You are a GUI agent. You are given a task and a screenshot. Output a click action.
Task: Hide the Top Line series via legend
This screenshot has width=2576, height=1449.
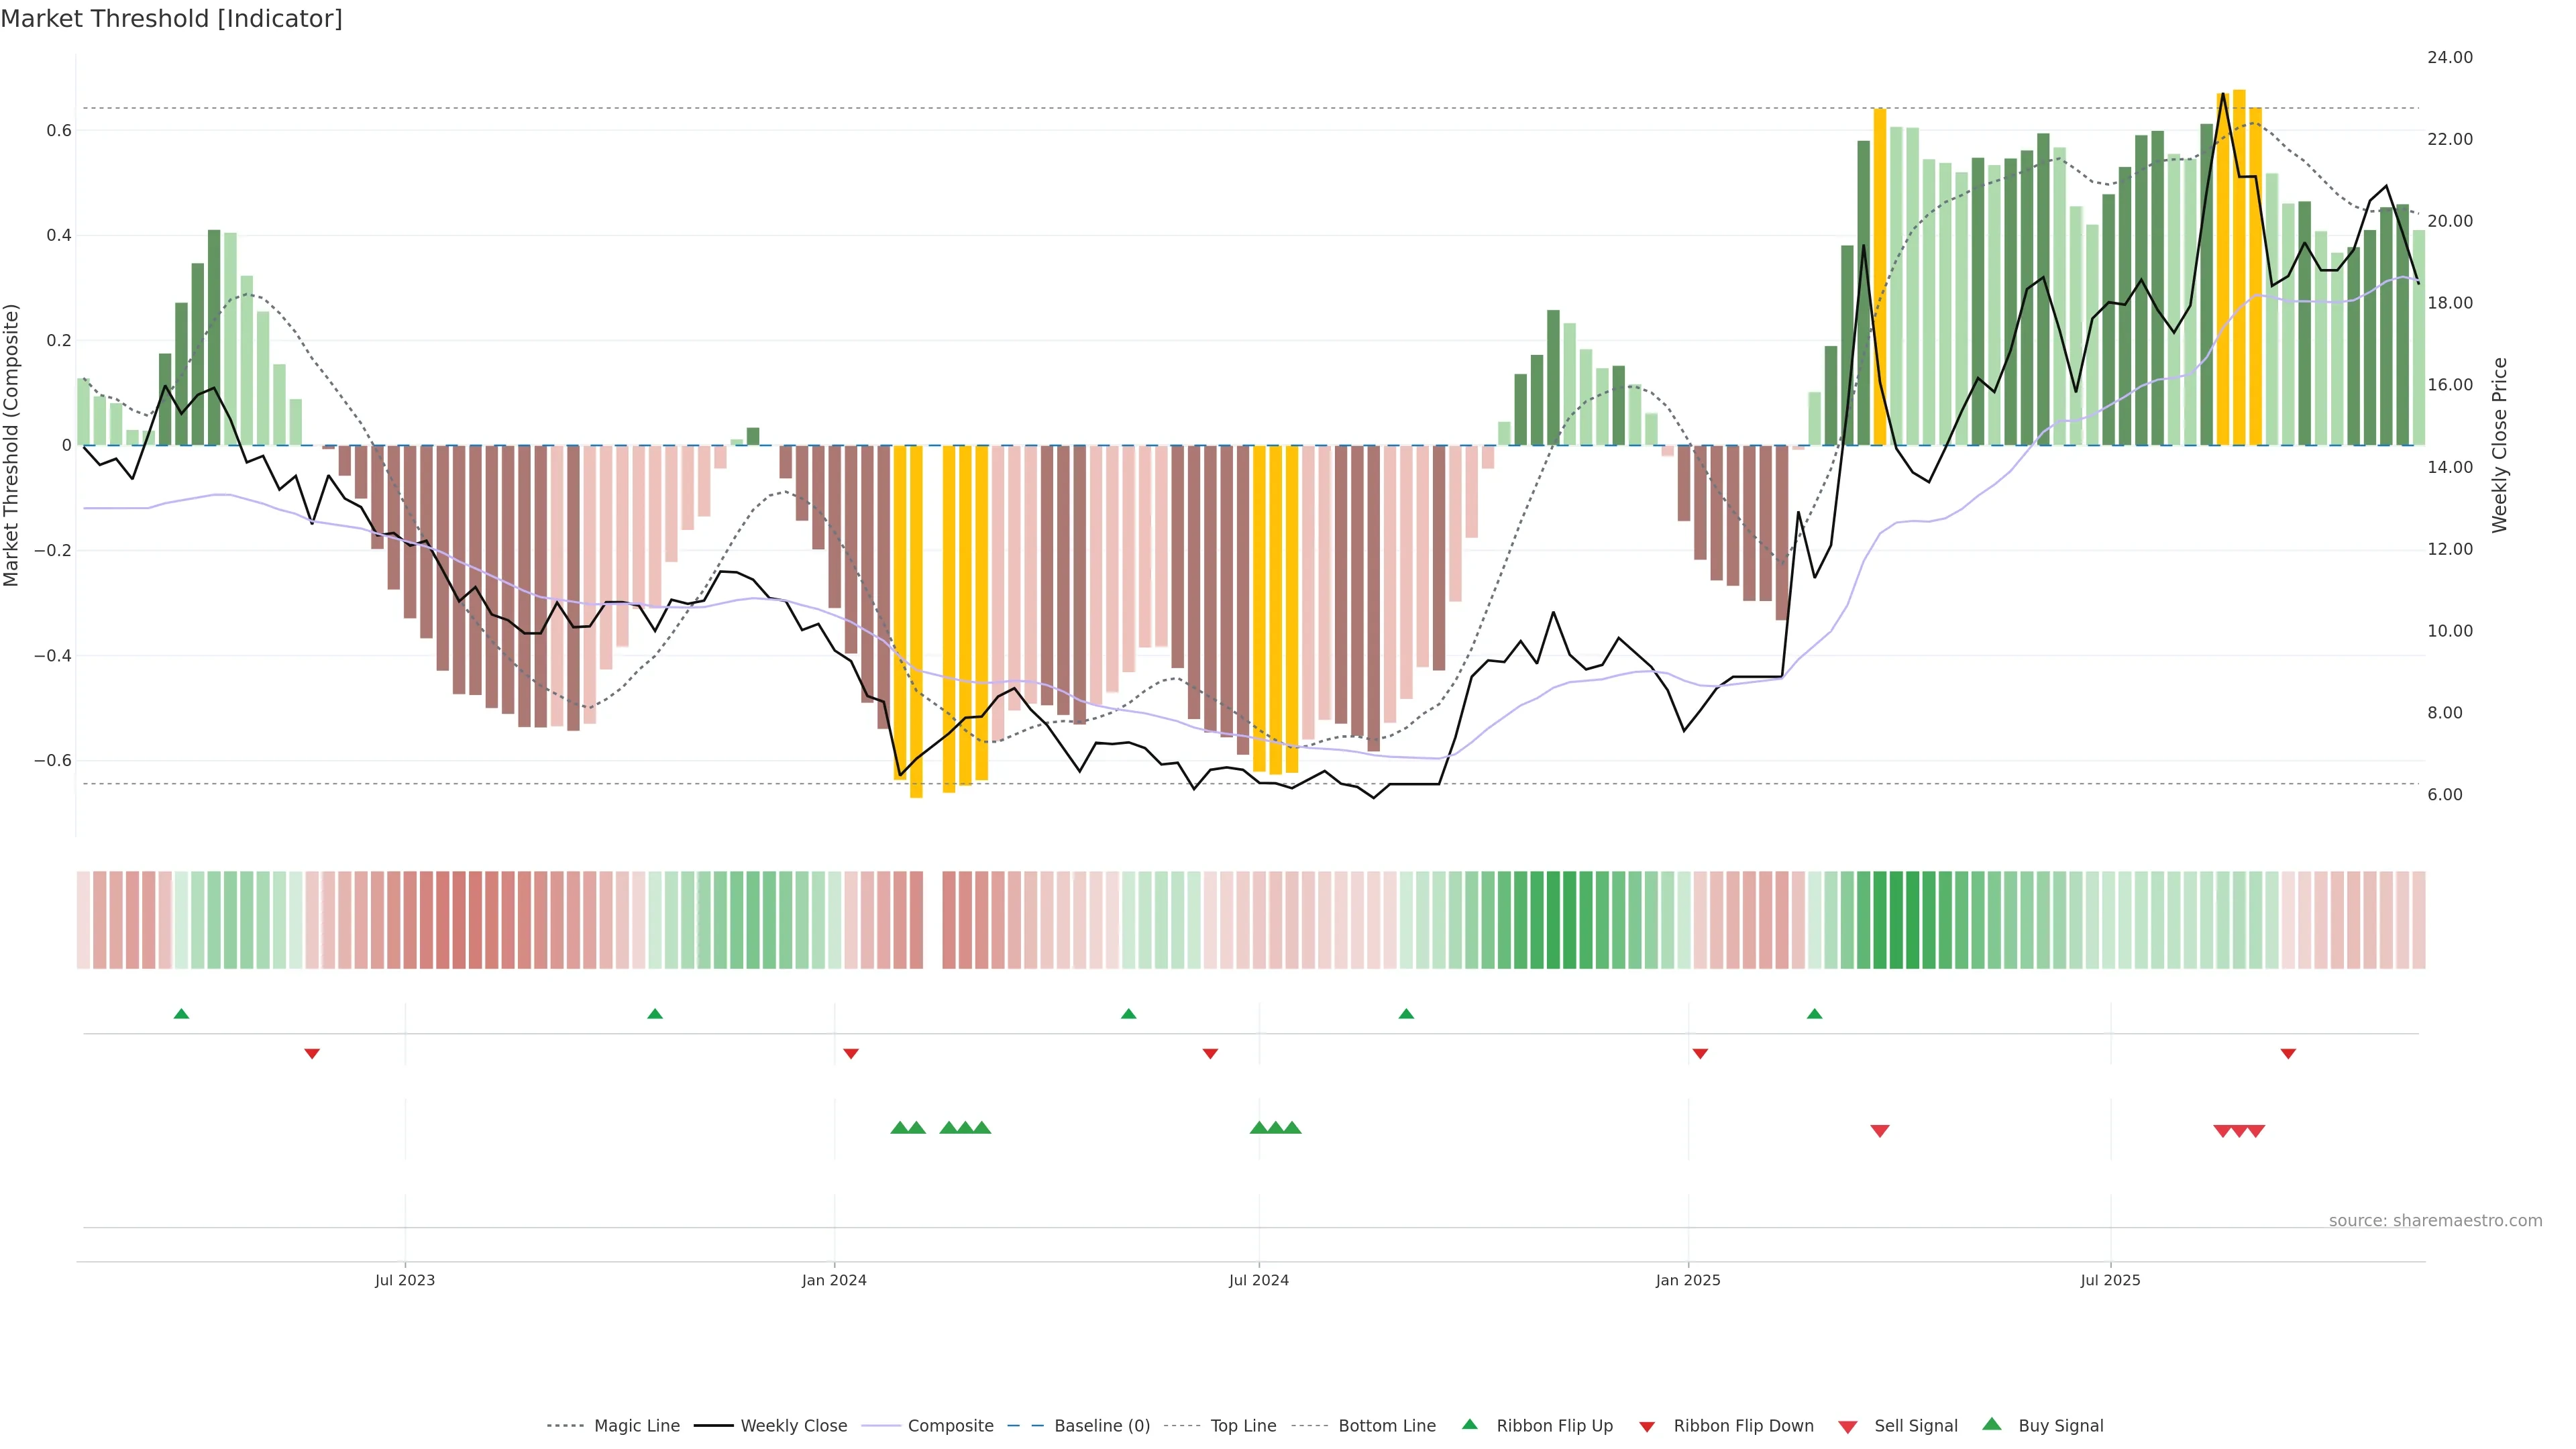pyautogui.click(x=1243, y=1426)
